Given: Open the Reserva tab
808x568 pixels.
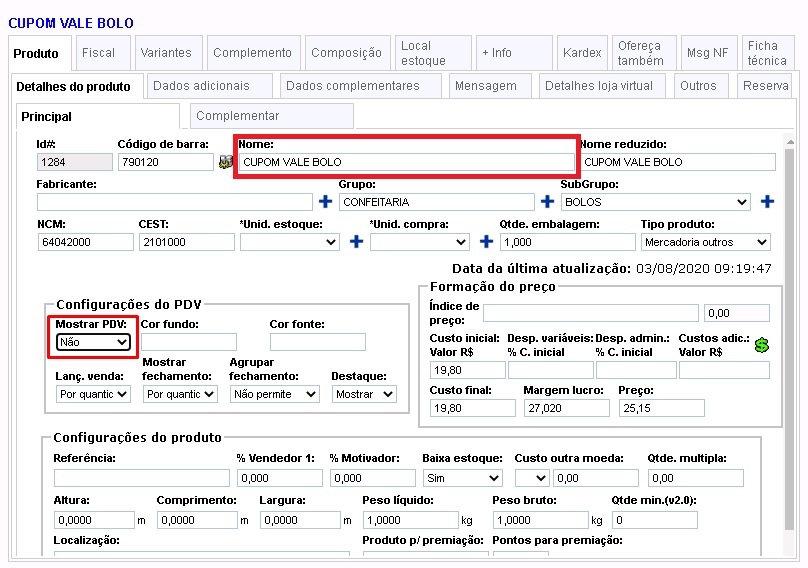Looking at the screenshot, I should (x=766, y=86).
